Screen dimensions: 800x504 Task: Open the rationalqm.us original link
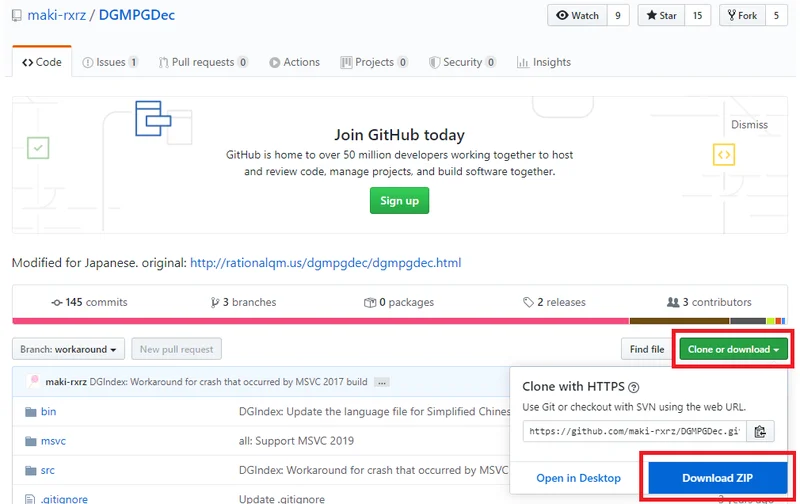tap(325, 263)
